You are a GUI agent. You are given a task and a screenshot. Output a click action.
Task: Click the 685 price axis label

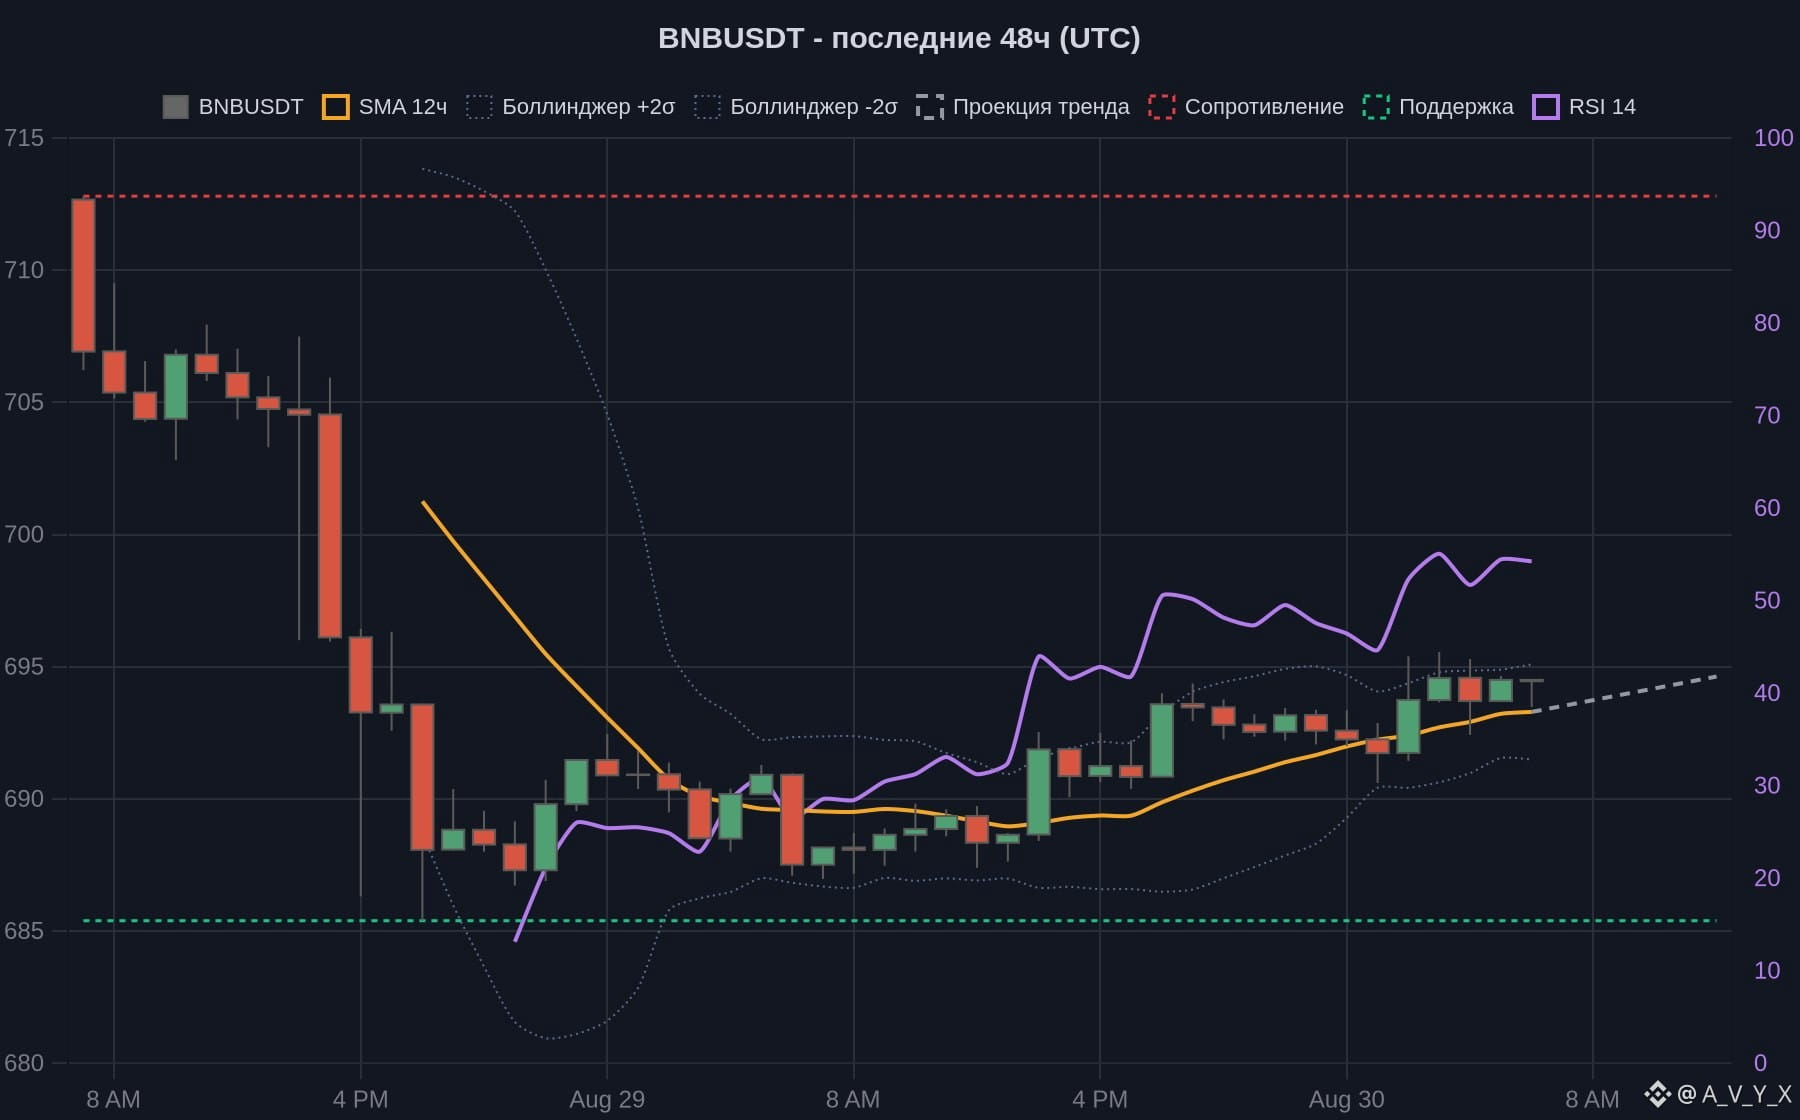(x=24, y=931)
